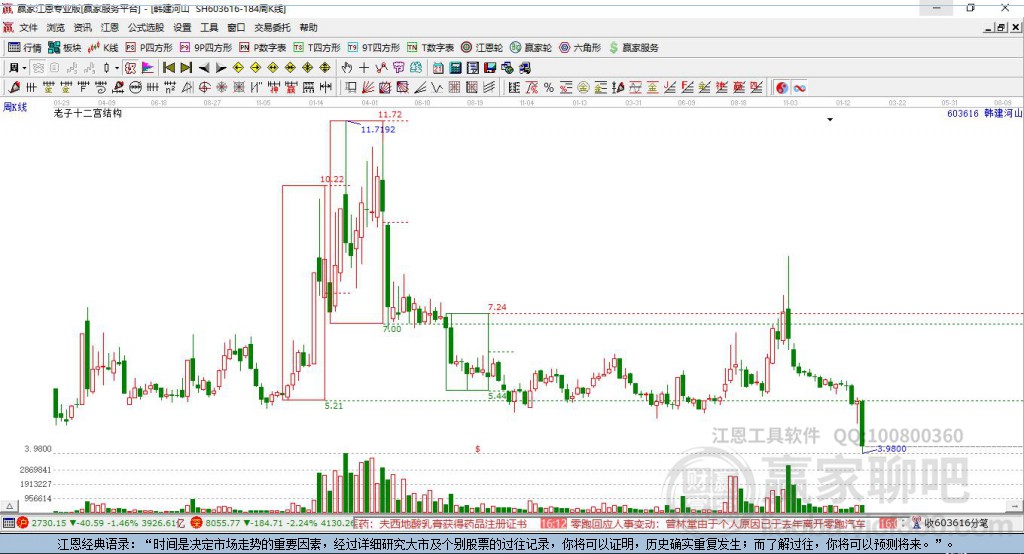Select the red fan lines tool
Viewport: 1024px width, 554px height.
(x=369, y=88)
